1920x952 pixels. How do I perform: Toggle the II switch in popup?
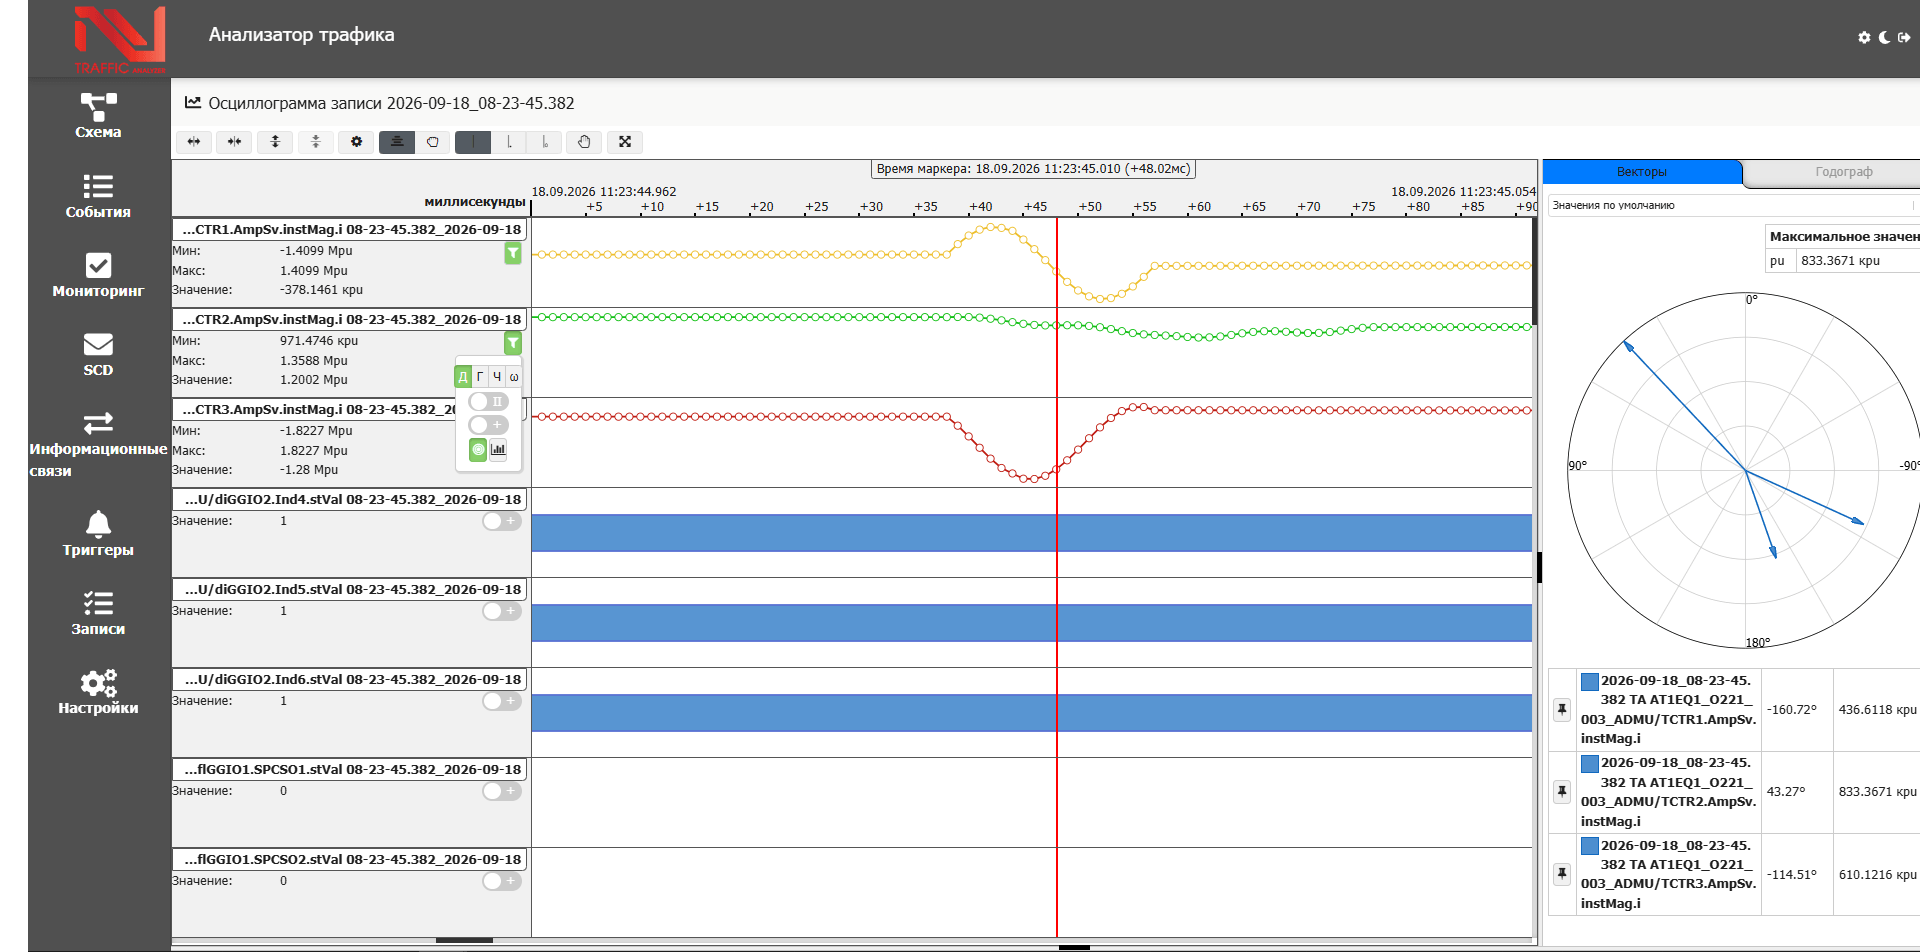tap(489, 402)
